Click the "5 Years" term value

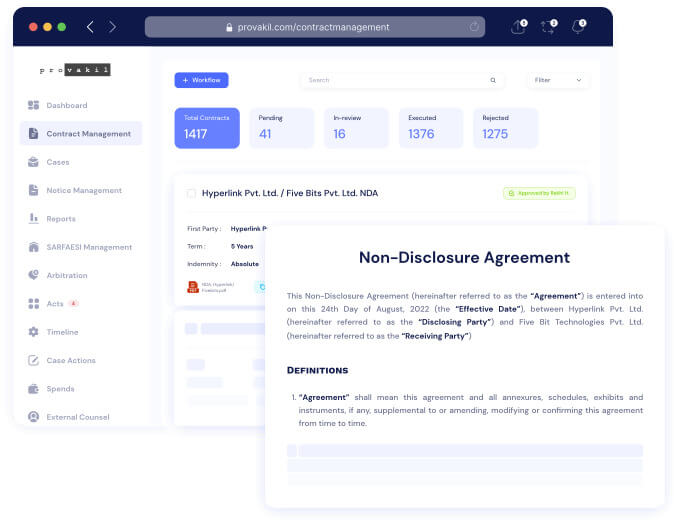click(x=242, y=246)
